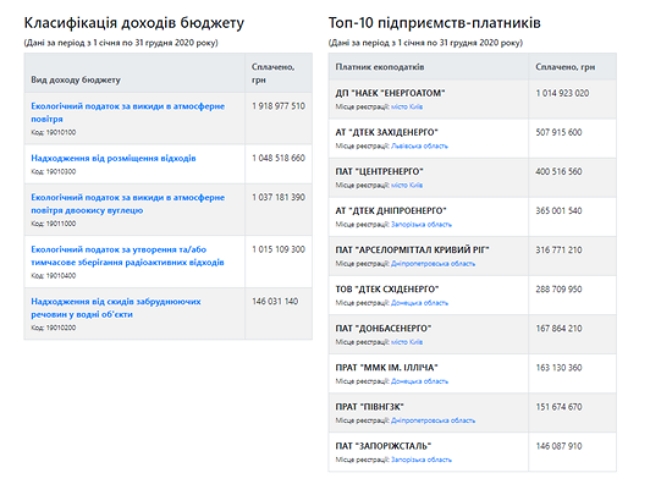The width and height of the screenshot is (650, 484).
Task: Select 'Сплачено, грн' header in the Класифікація table
Action: [x=273, y=73]
